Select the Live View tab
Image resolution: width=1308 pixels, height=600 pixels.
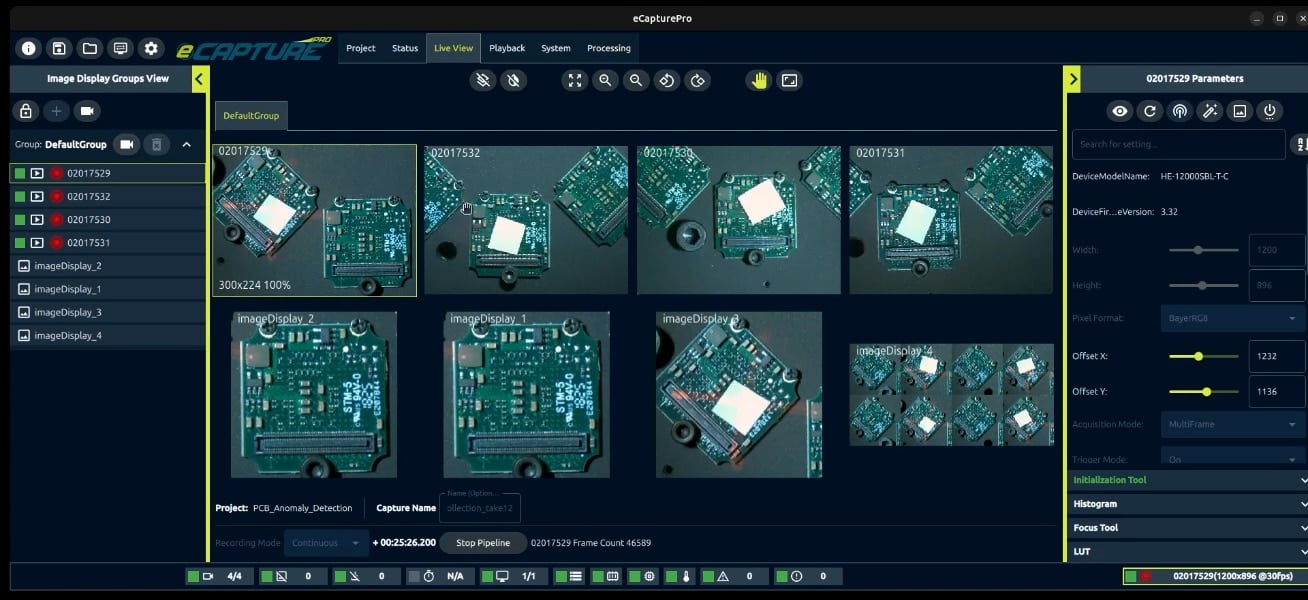tap(453, 48)
